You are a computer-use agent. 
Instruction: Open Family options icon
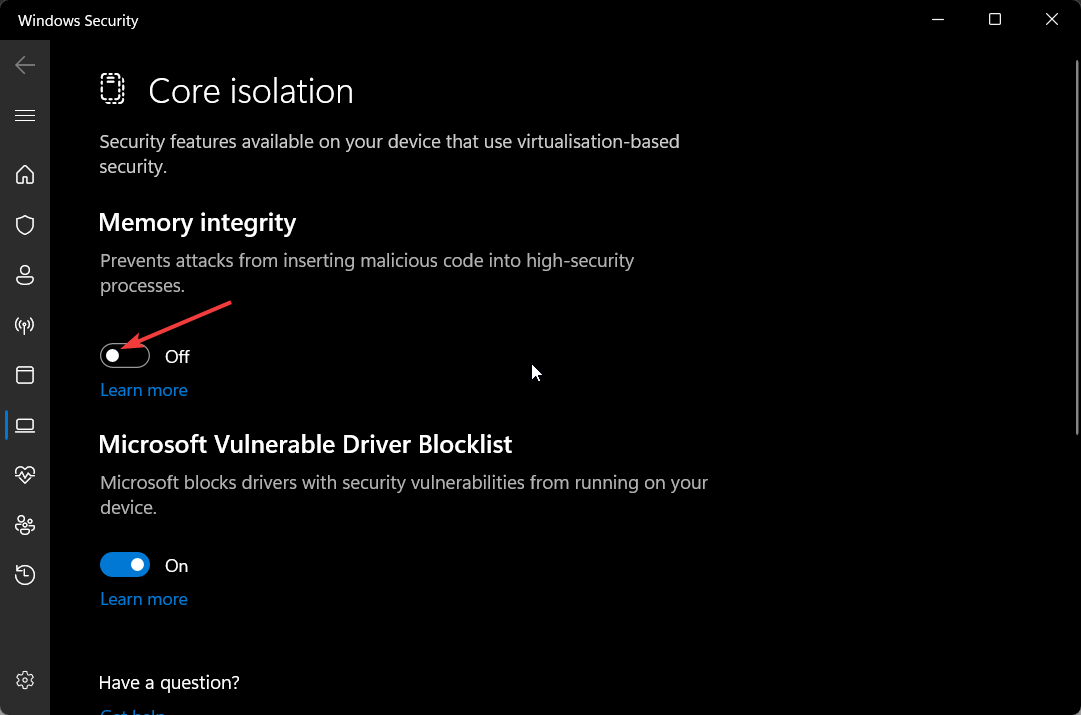click(x=25, y=525)
